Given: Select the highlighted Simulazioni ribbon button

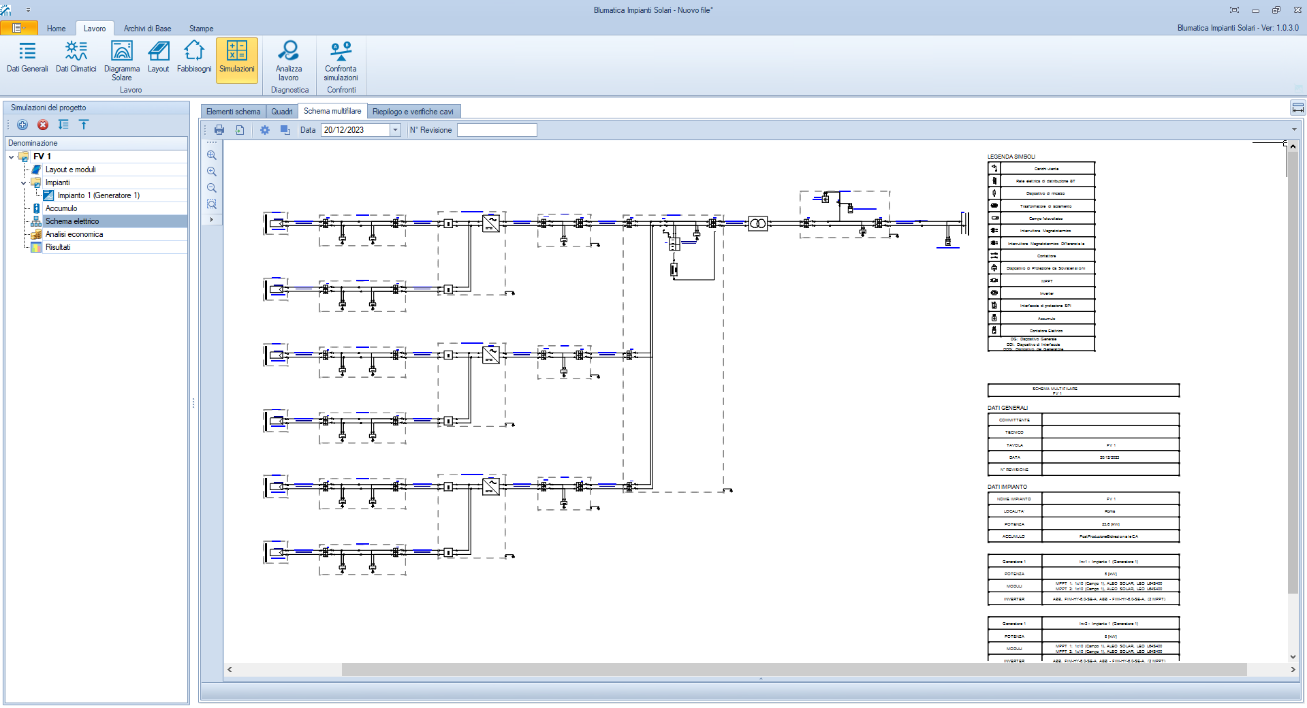Looking at the screenshot, I should point(237,58).
